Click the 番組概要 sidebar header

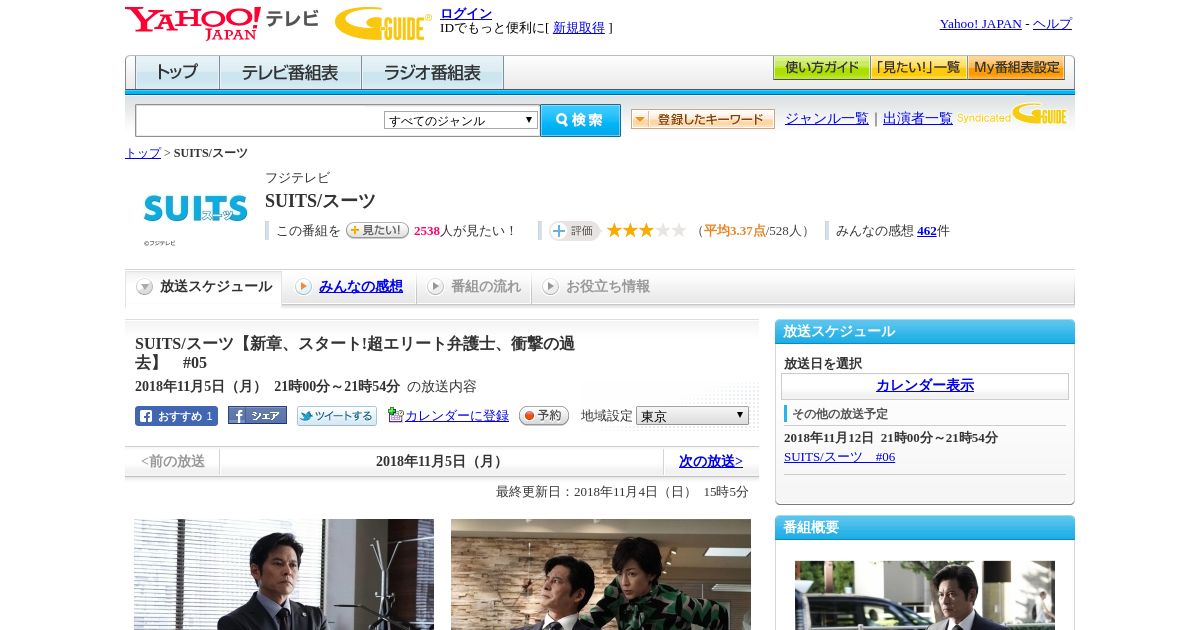point(925,528)
